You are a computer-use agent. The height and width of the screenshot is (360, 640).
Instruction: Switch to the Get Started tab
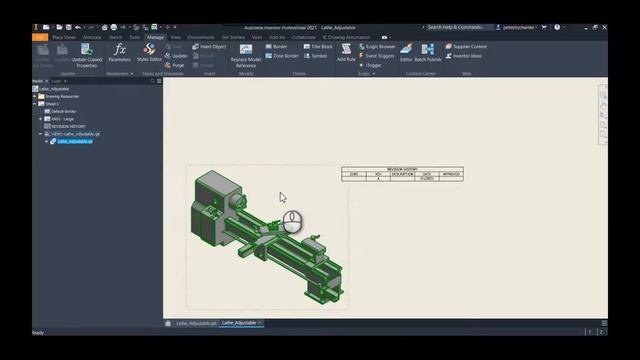233,37
